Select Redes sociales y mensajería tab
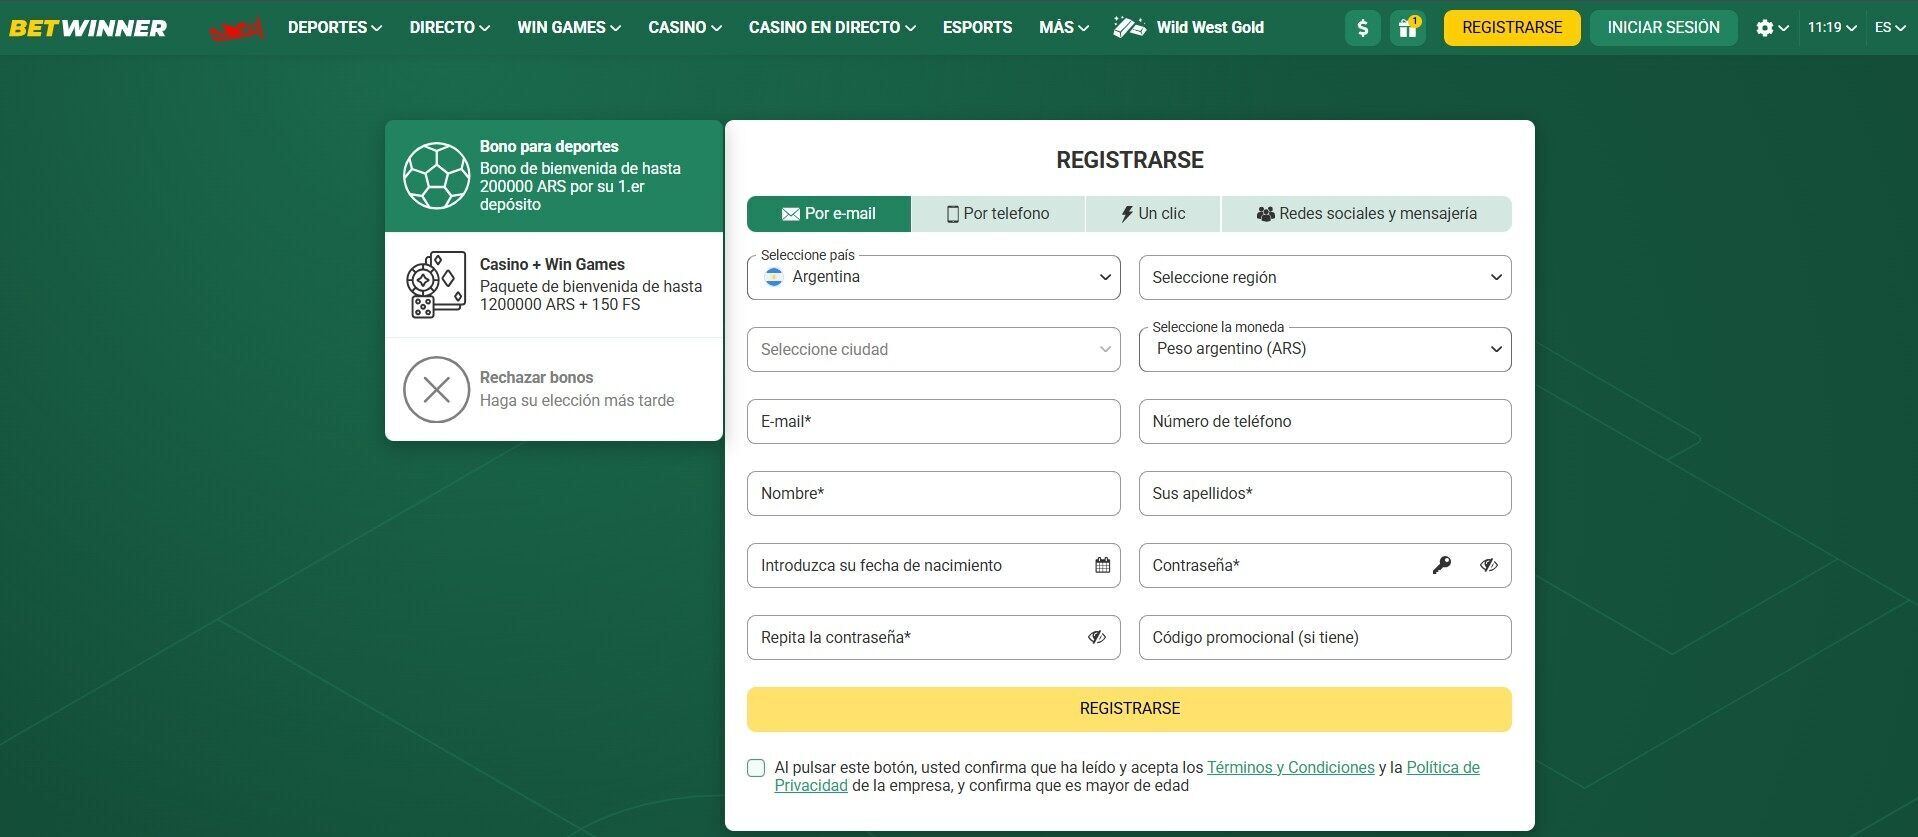Screen dimensions: 1918x837 [1367, 214]
